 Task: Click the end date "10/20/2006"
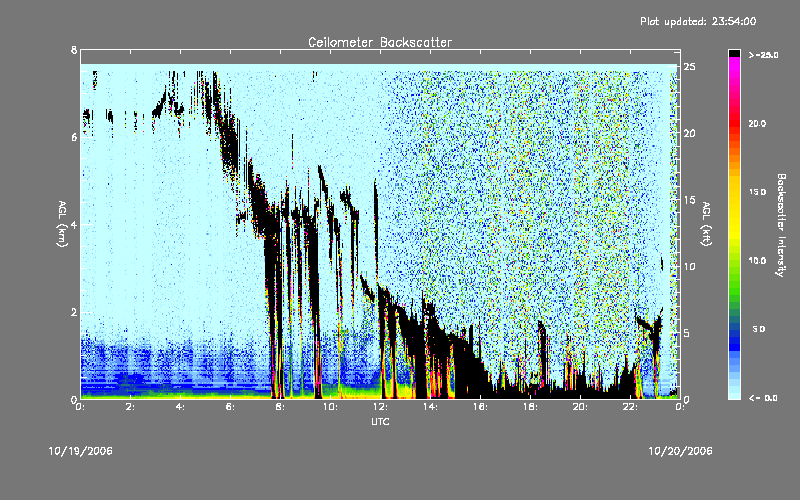[x=680, y=451]
